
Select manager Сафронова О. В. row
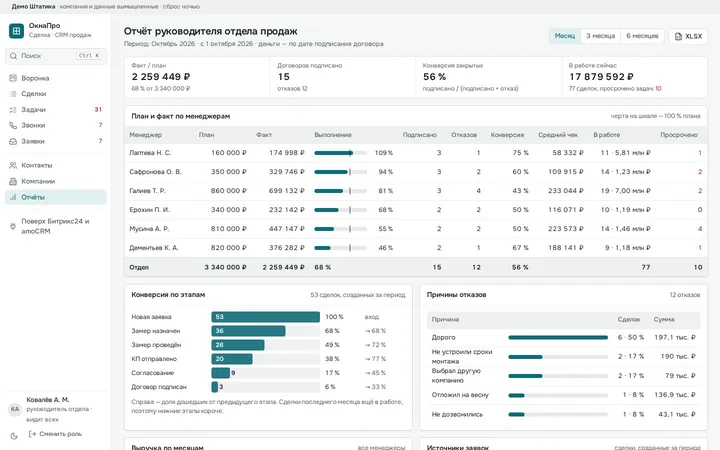point(416,172)
